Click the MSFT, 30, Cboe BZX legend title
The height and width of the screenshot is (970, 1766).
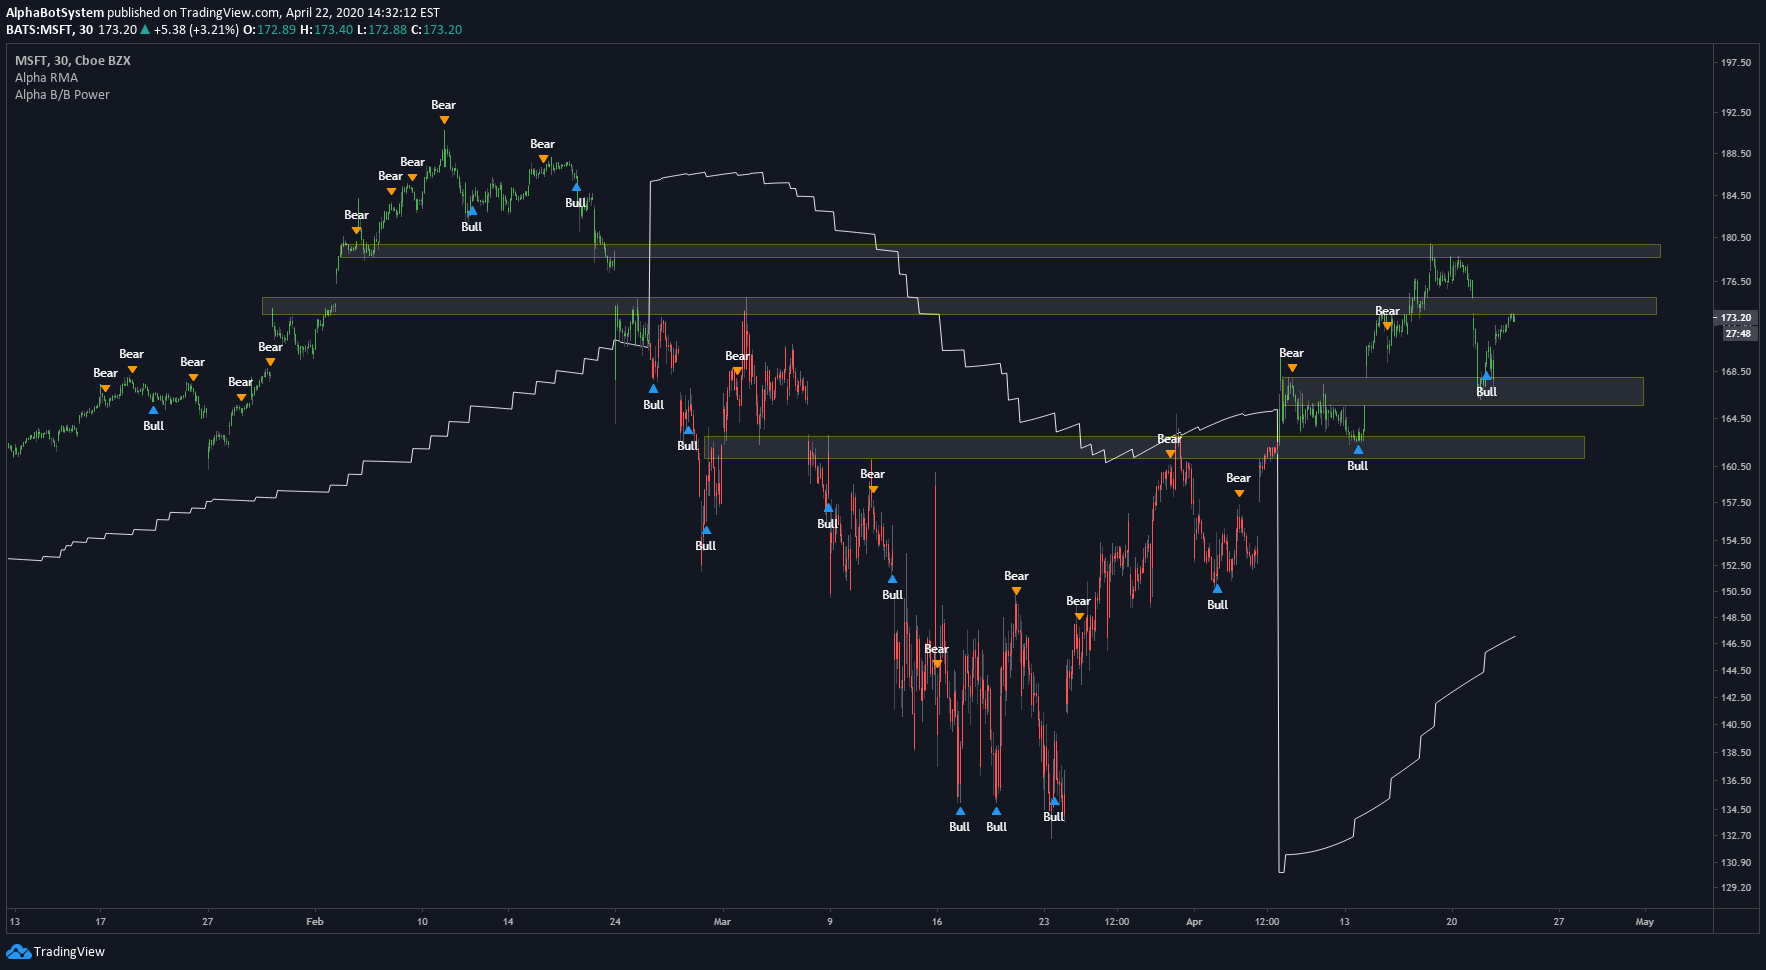73,61
